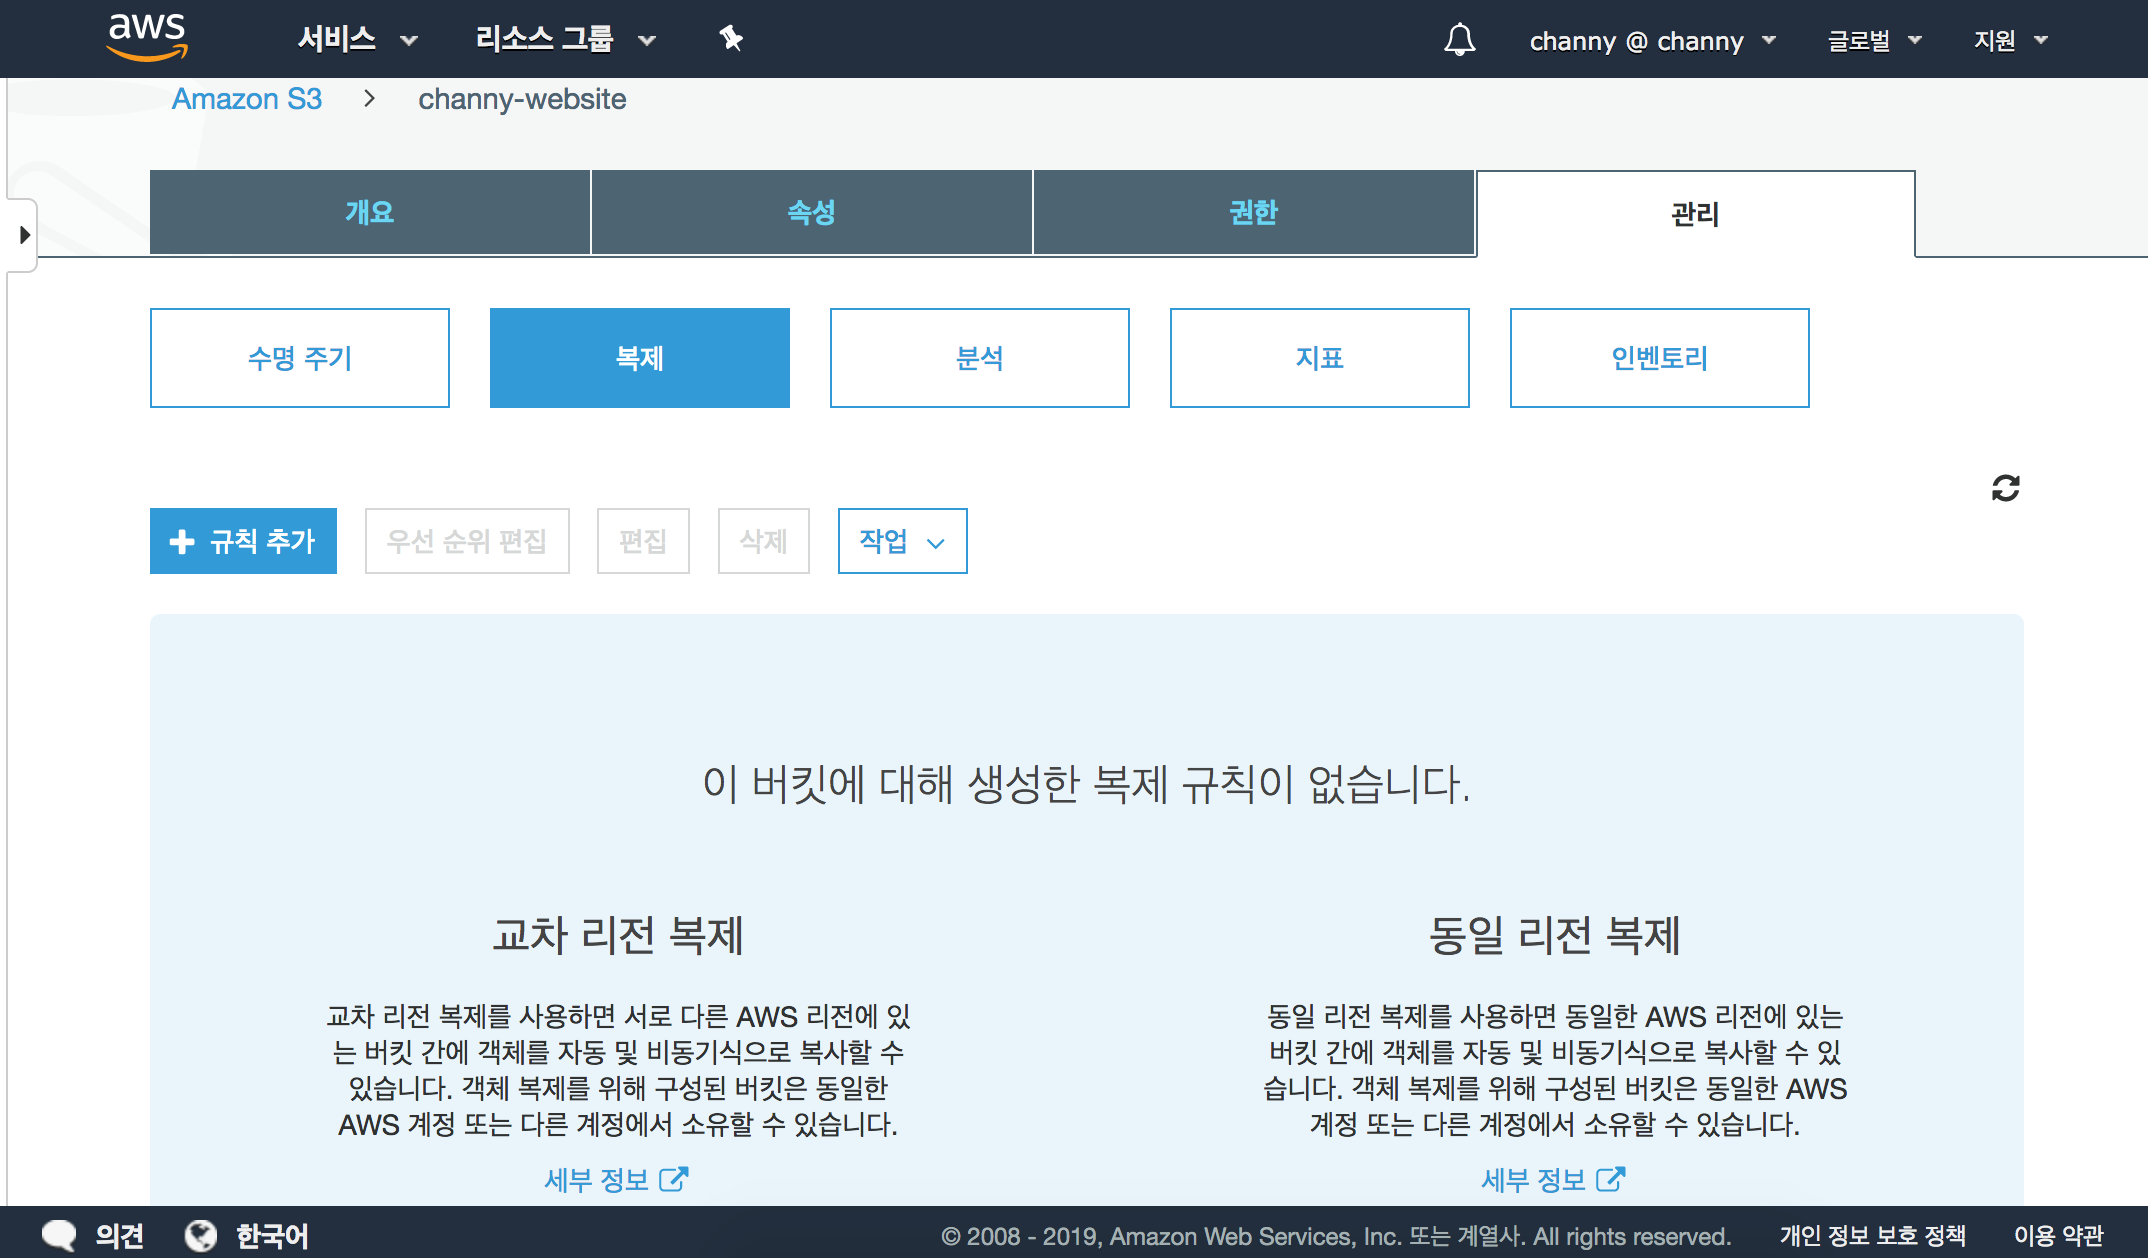Click the 규칙 추가 button
The height and width of the screenshot is (1258, 2148).
[243, 541]
